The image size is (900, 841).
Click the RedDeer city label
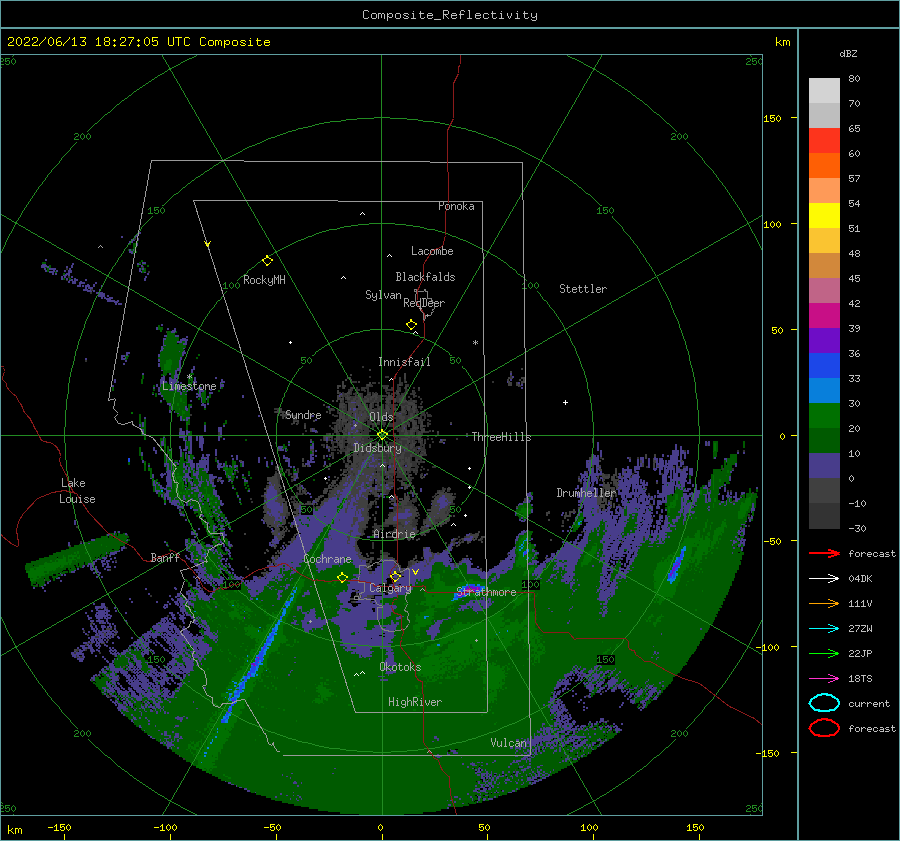[x=424, y=303]
